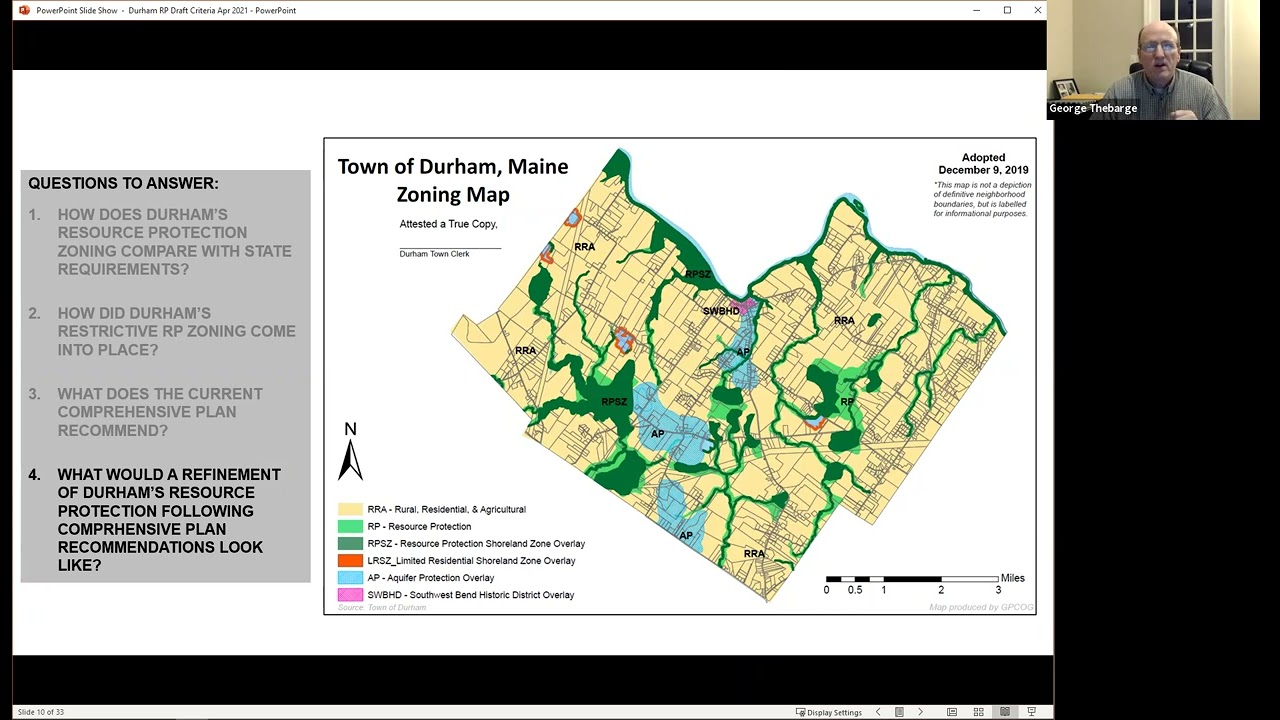
Task: Click the RP Resource Protection green swatch
Action: click(350, 526)
